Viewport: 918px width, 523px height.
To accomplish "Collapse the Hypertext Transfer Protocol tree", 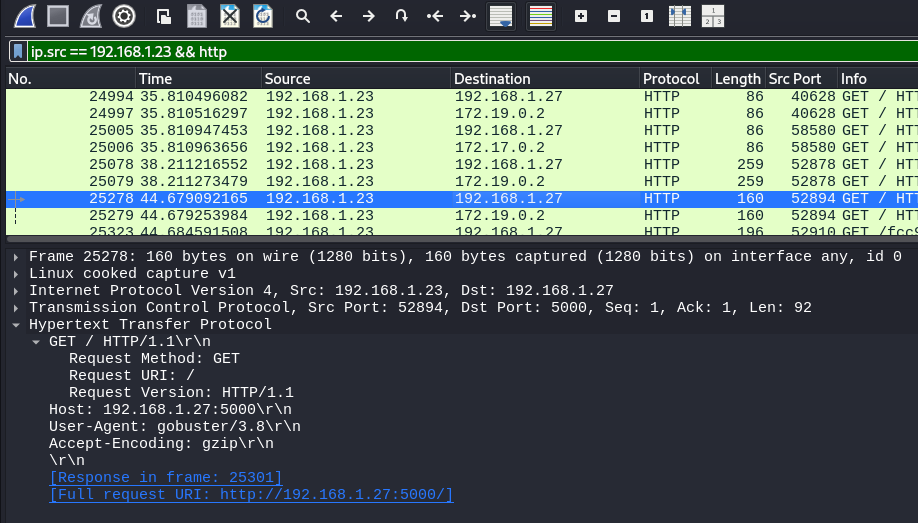I will click(15, 325).
